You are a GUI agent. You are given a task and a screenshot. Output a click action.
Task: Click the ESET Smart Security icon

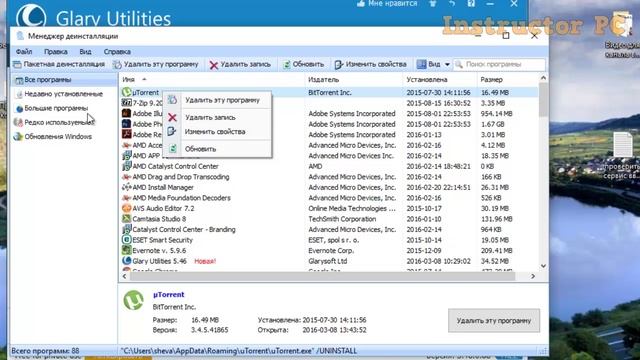127,240
